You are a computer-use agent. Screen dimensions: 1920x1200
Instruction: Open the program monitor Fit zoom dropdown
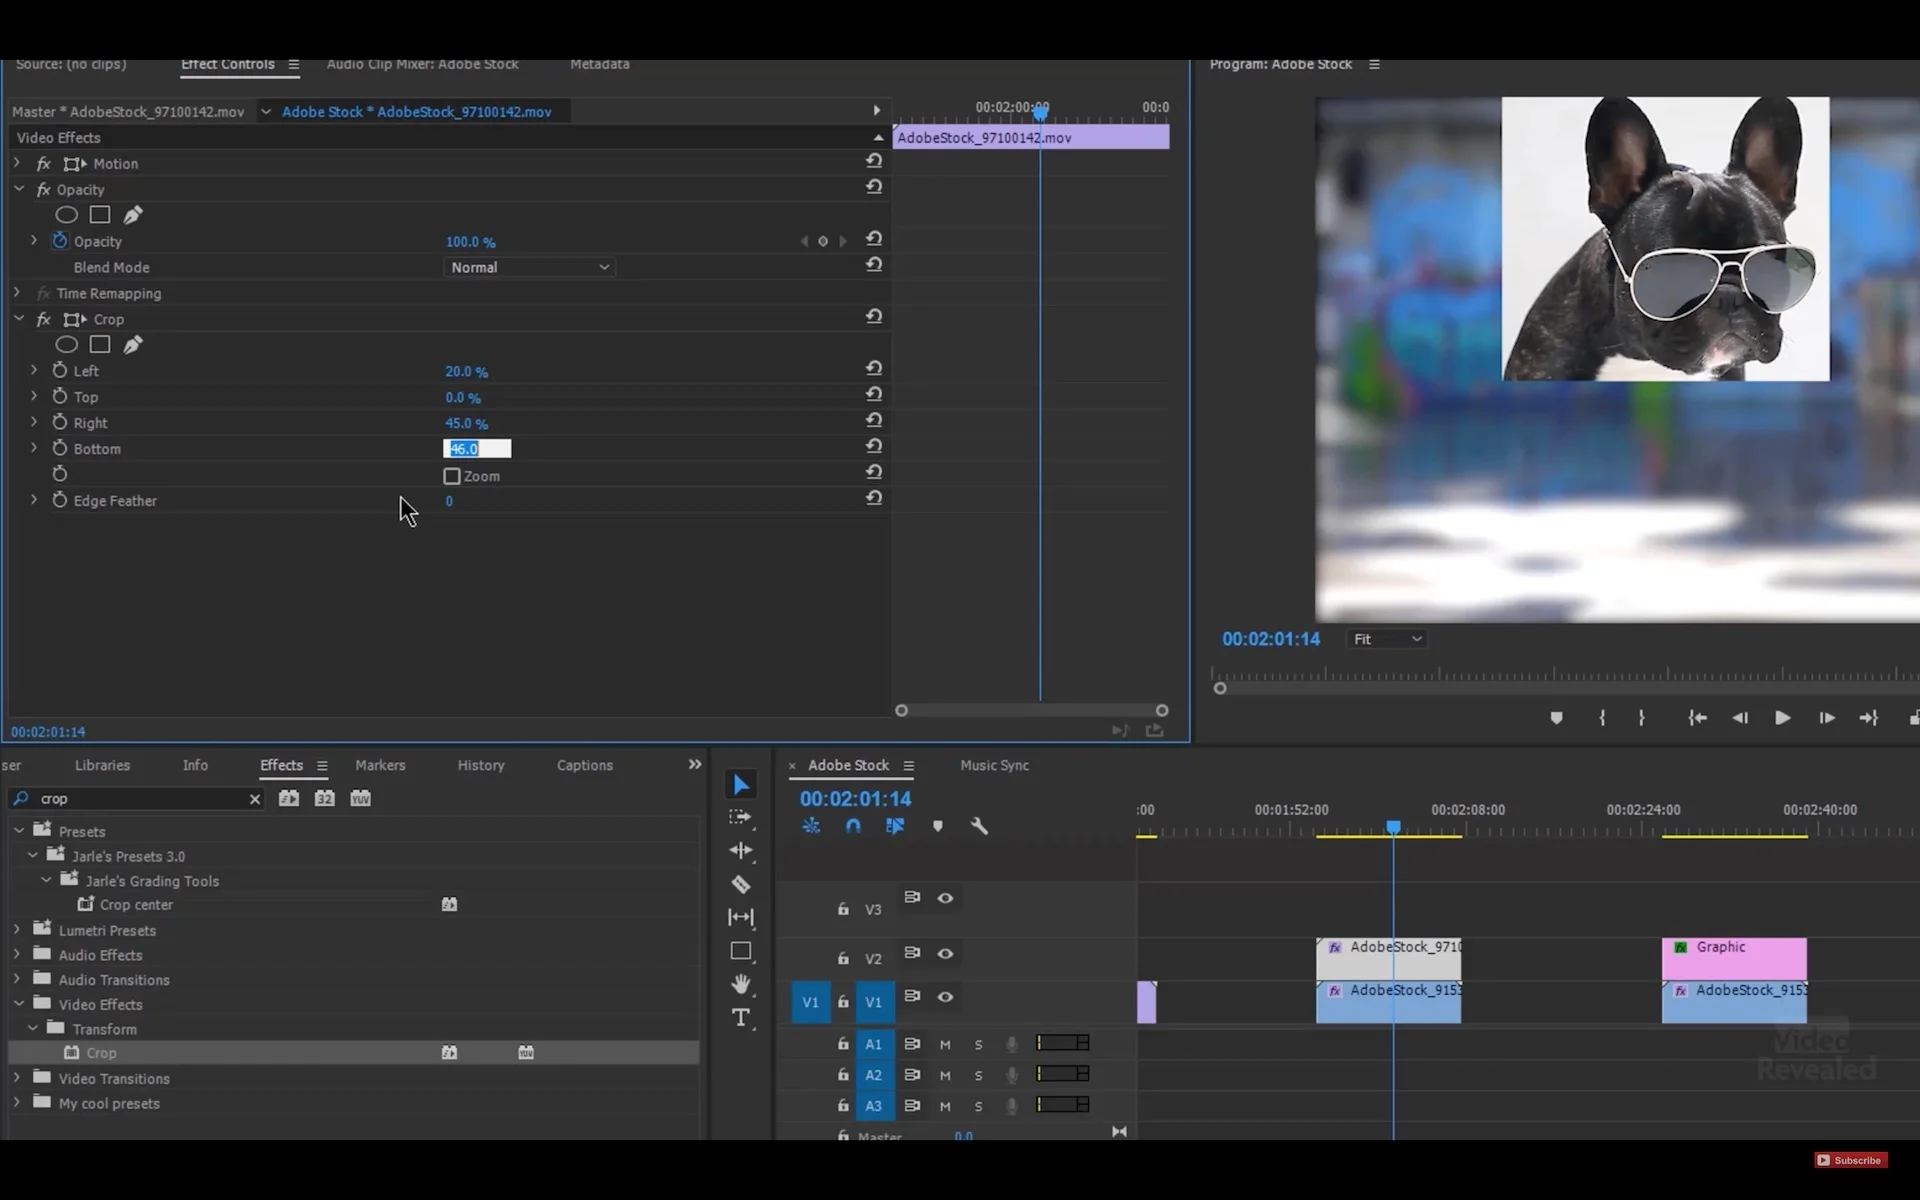tap(1387, 639)
